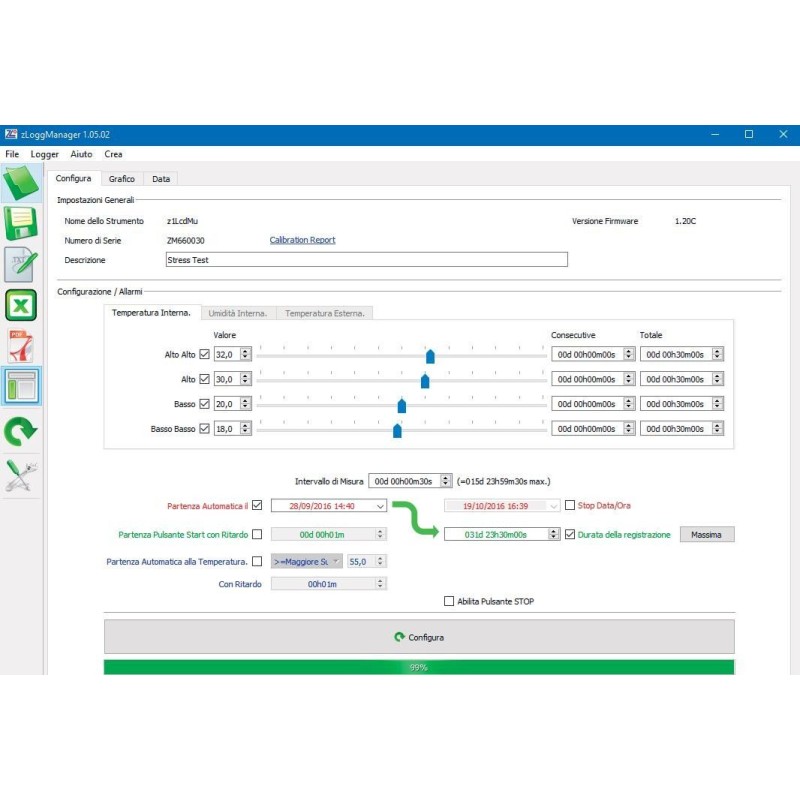Toggle the Alto Alto alarm checkbox
The height and width of the screenshot is (800, 800).
tap(205, 354)
